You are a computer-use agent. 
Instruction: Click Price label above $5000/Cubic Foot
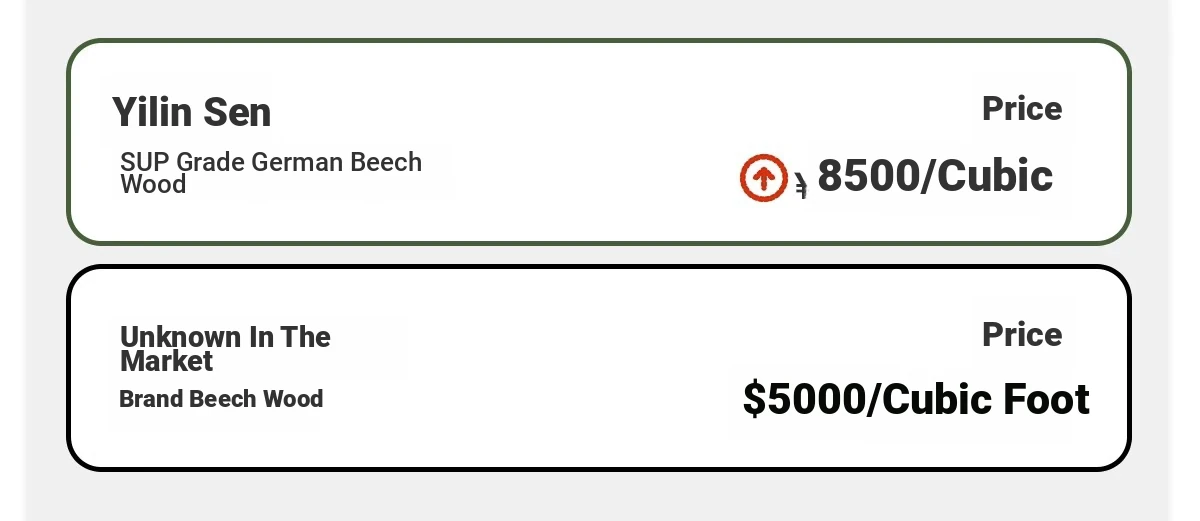(x=1022, y=334)
